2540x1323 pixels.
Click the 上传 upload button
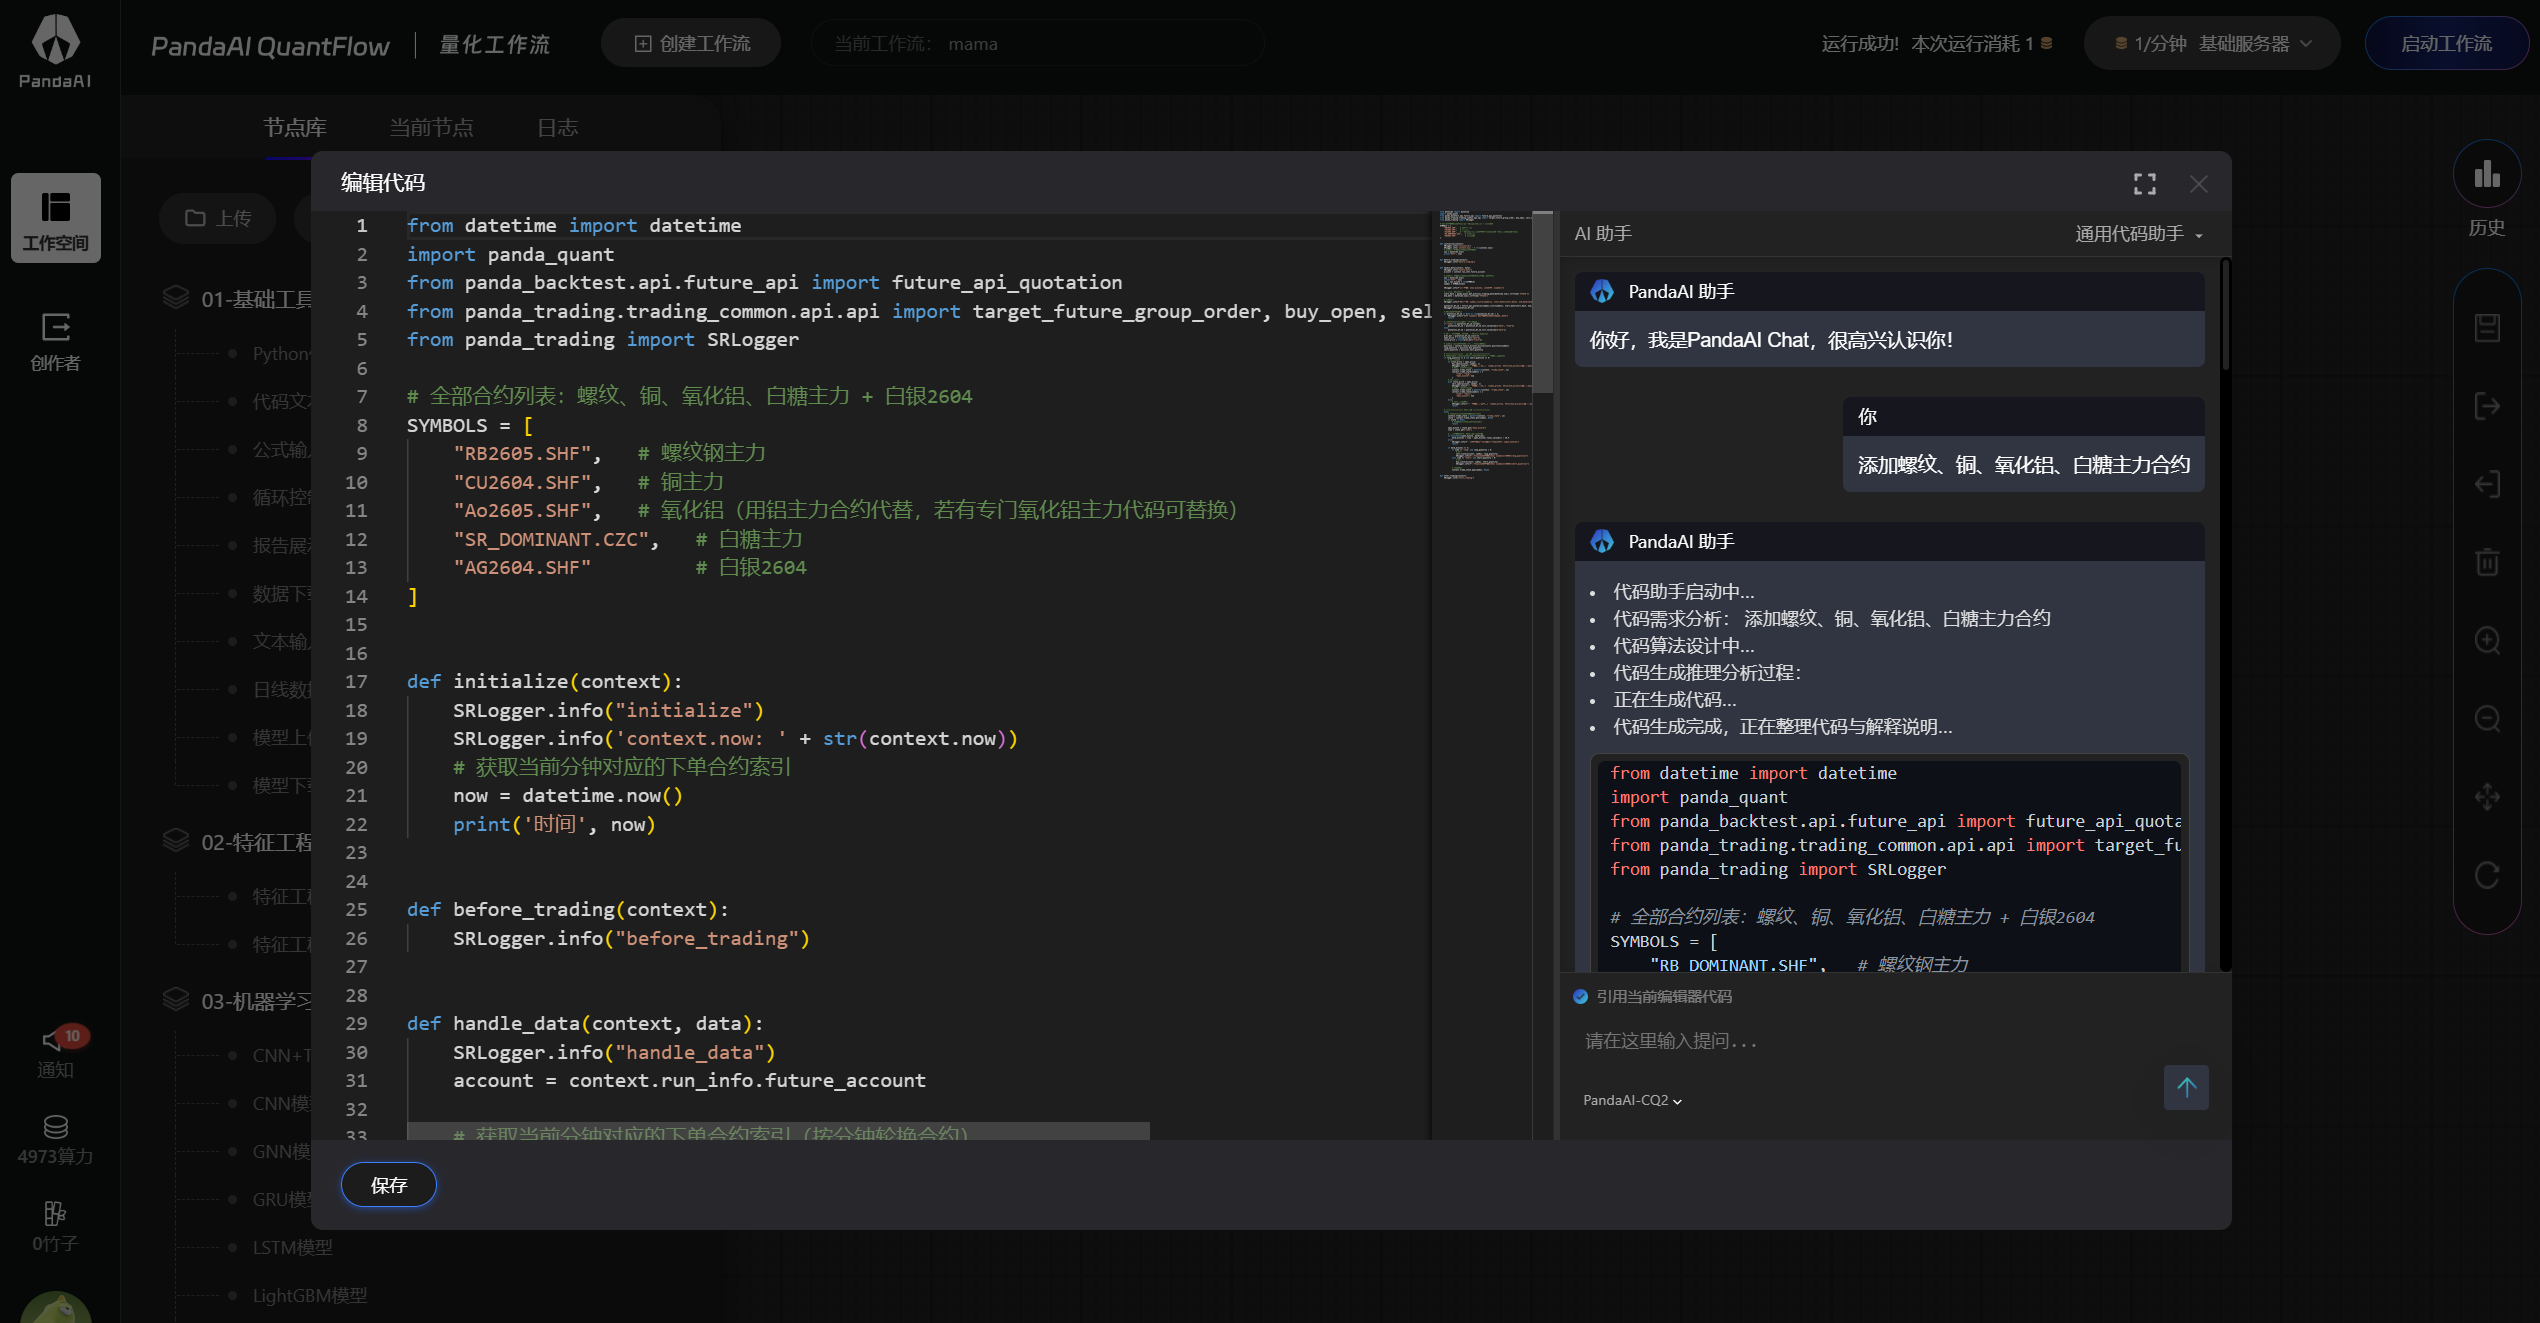pyautogui.click(x=218, y=218)
